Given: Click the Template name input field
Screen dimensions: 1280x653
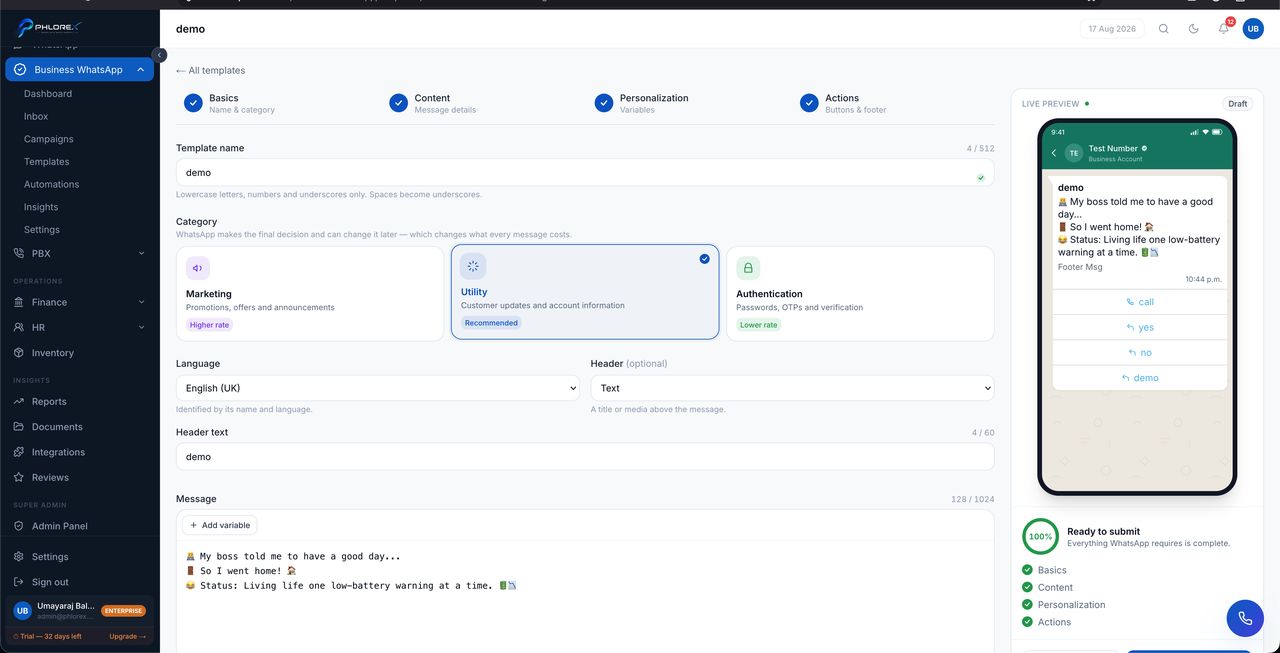Looking at the screenshot, I should 585,172.
